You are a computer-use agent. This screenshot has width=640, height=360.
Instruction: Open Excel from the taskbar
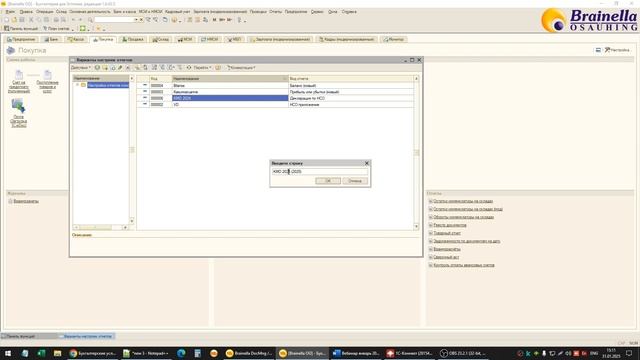41,353
